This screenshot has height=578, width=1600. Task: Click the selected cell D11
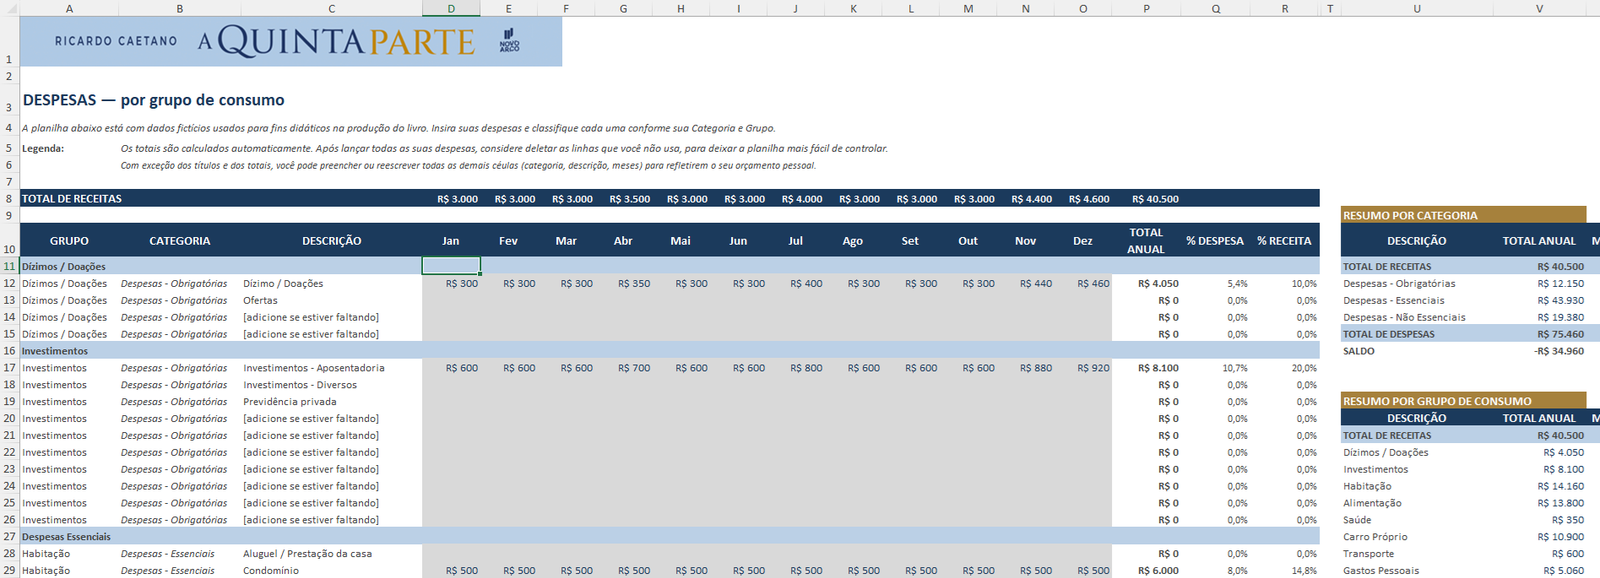click(451, 266)
